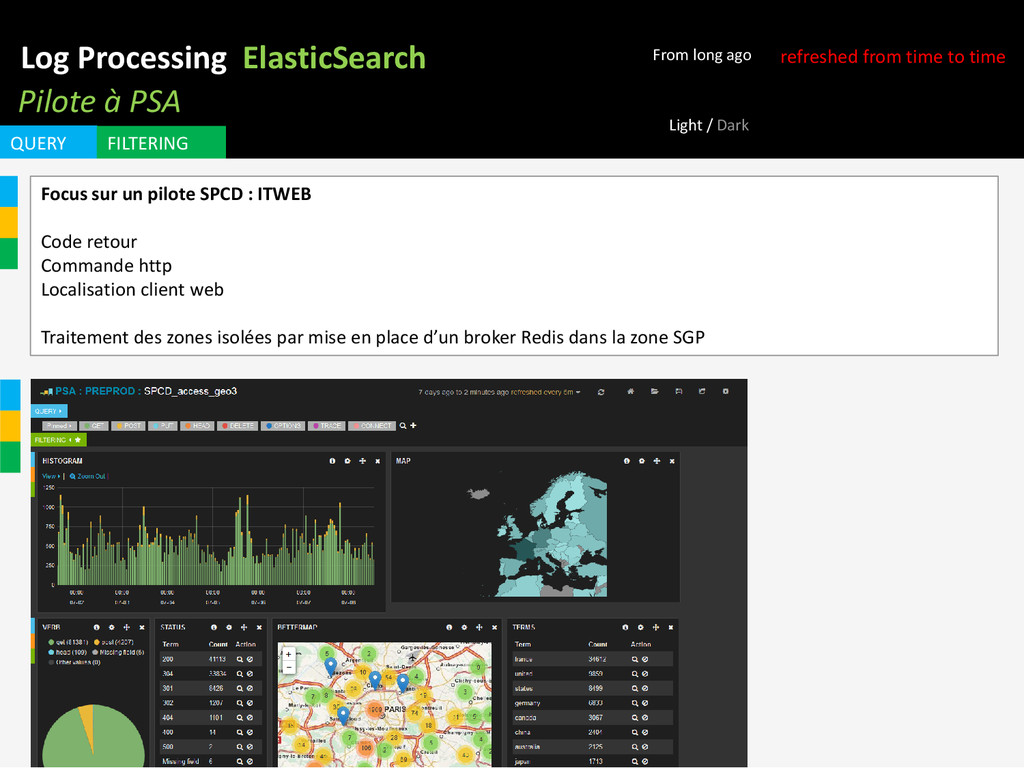
Task: Click 'refreshed from time to time' text
Action: [x=893, y=57]
